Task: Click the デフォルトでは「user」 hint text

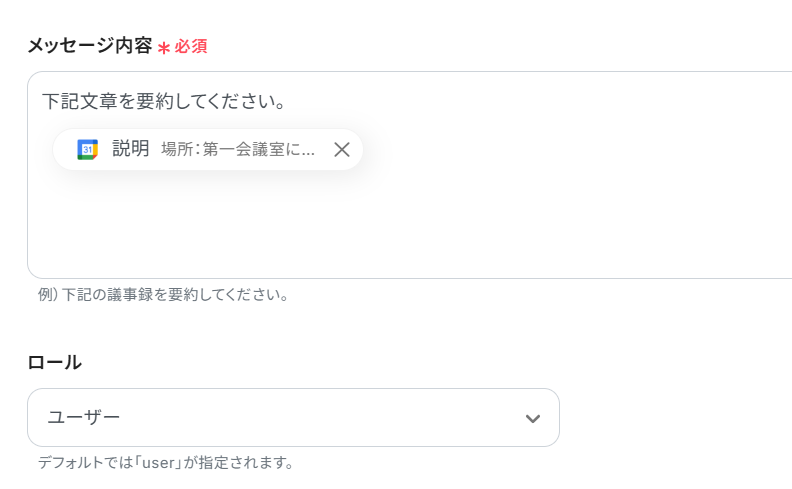Action: [166, 463]
